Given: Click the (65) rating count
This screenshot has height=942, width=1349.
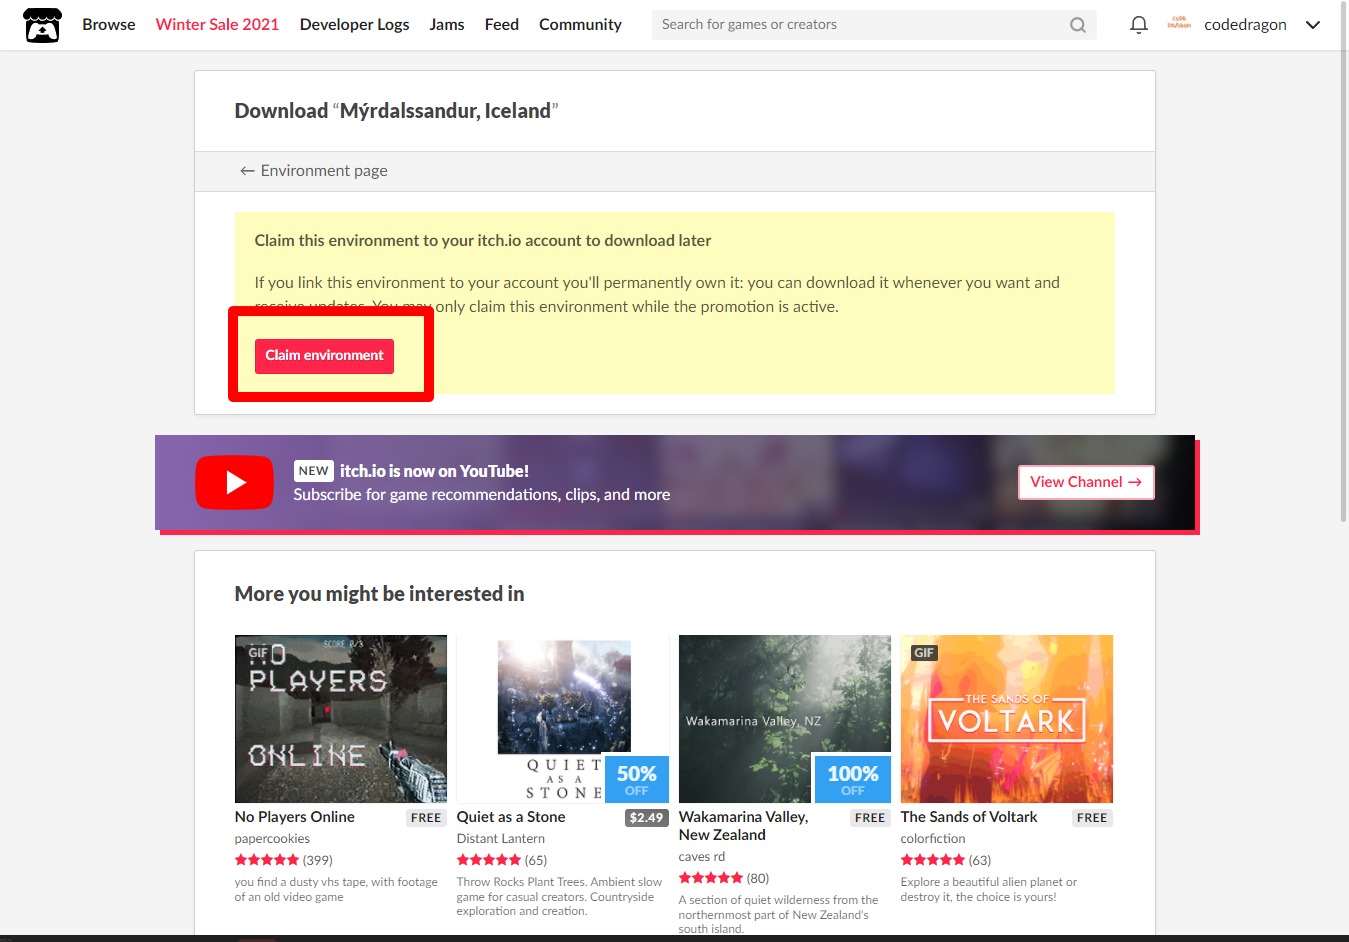Looking at the screenshot, I should click(536, 860).
